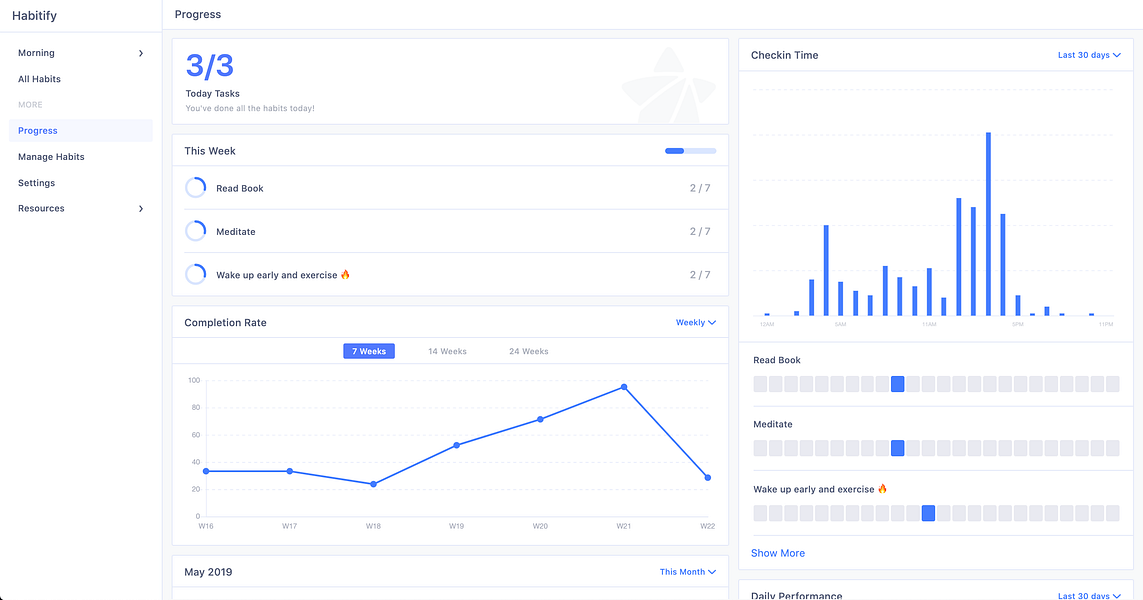This screenshot has height=600, width=1143.
Task: Click the Meditate progress ring
Action: tap(195, 230)
